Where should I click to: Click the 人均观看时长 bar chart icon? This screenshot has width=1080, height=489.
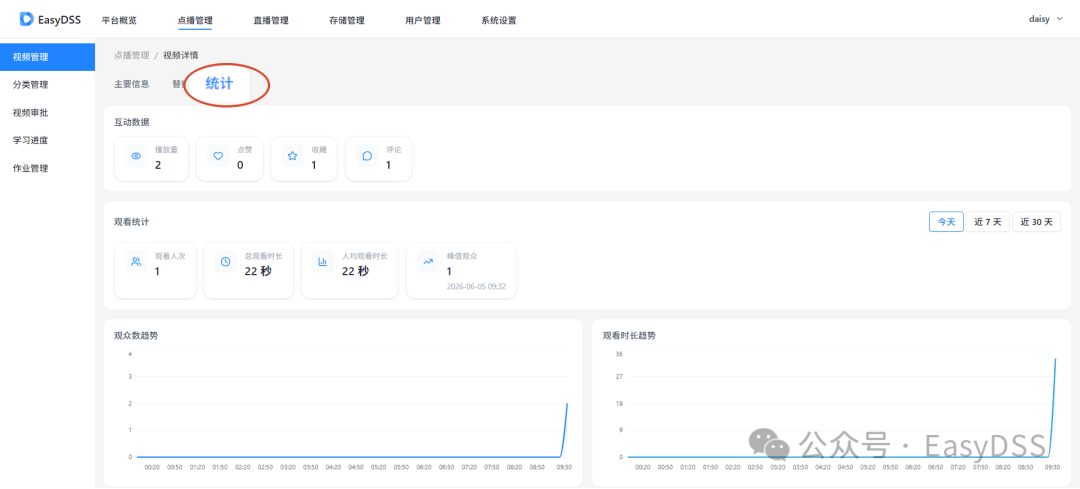pos(322,262)
